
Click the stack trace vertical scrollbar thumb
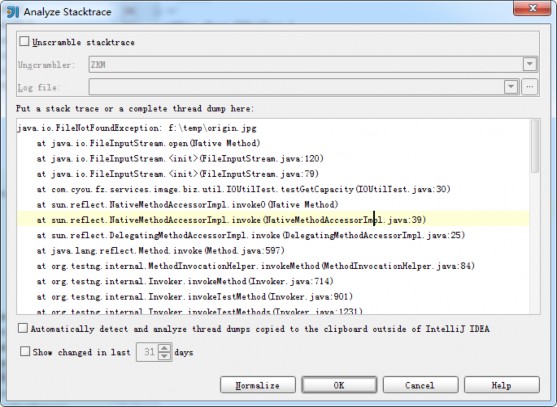pyautogui.click(x=535, y=146)
